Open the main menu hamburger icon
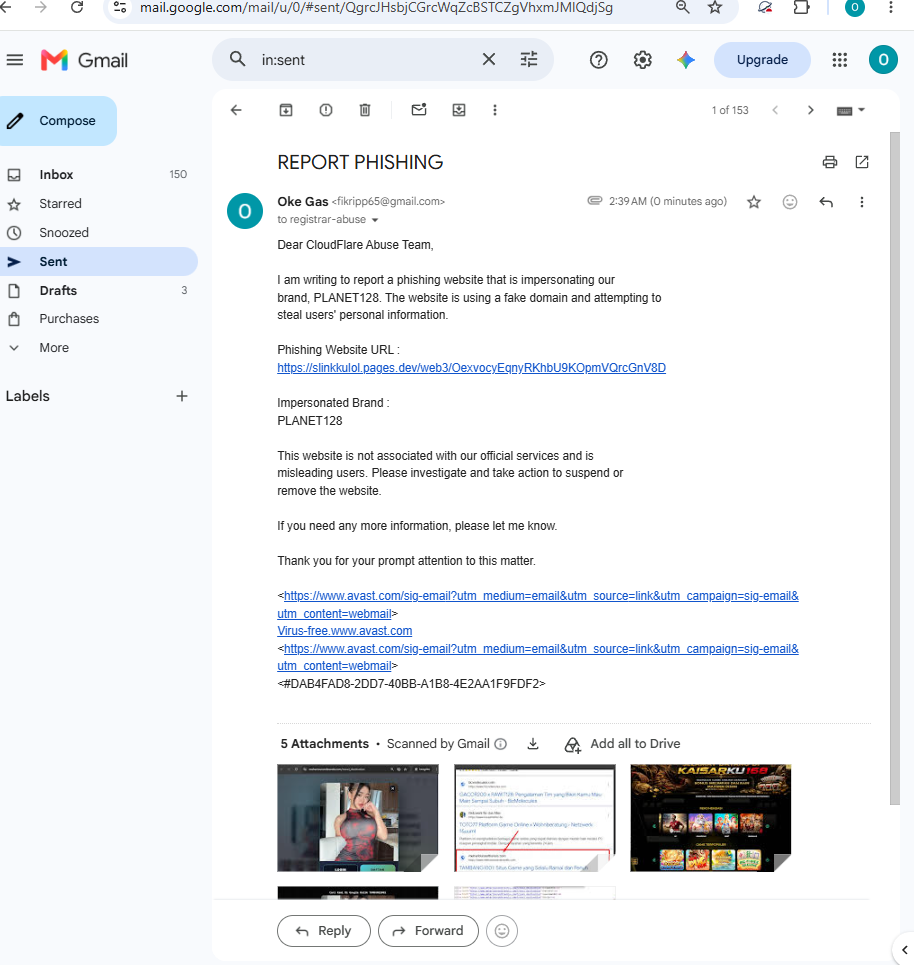914x965 pixels. [x=15, y=60]
